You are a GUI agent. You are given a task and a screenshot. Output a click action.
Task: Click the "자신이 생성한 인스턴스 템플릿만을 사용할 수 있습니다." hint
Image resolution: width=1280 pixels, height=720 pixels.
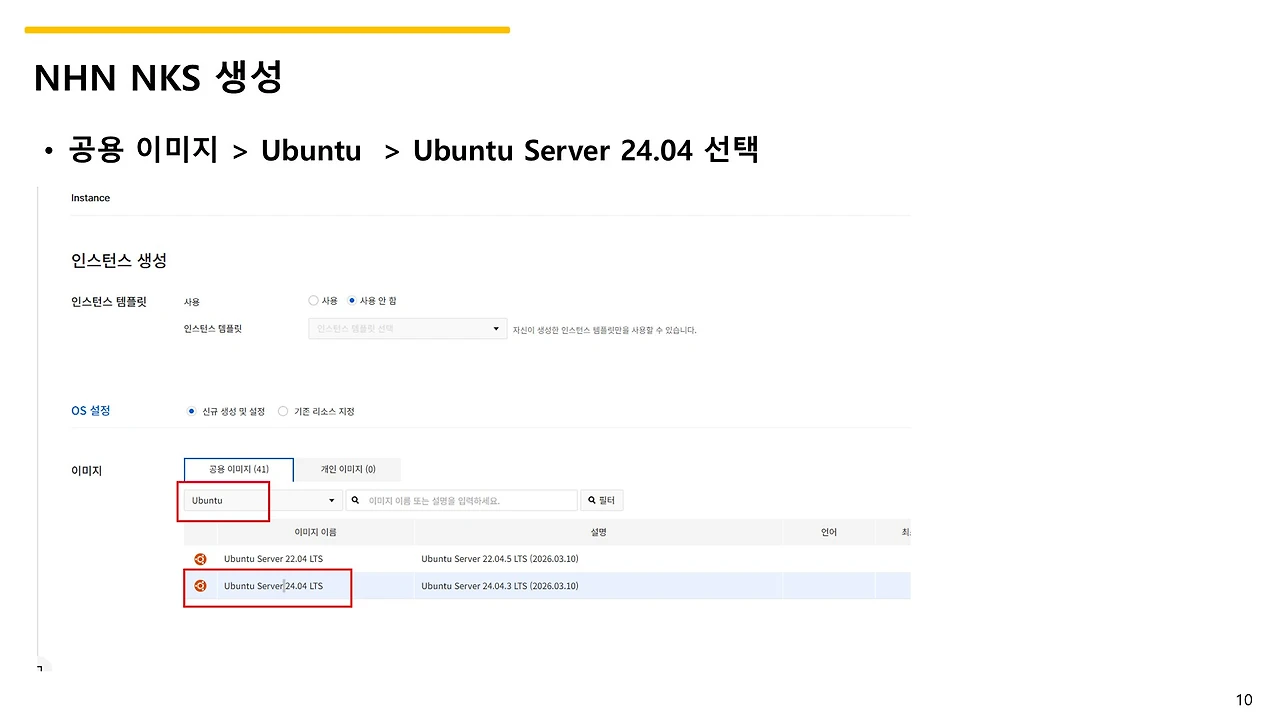605,330
